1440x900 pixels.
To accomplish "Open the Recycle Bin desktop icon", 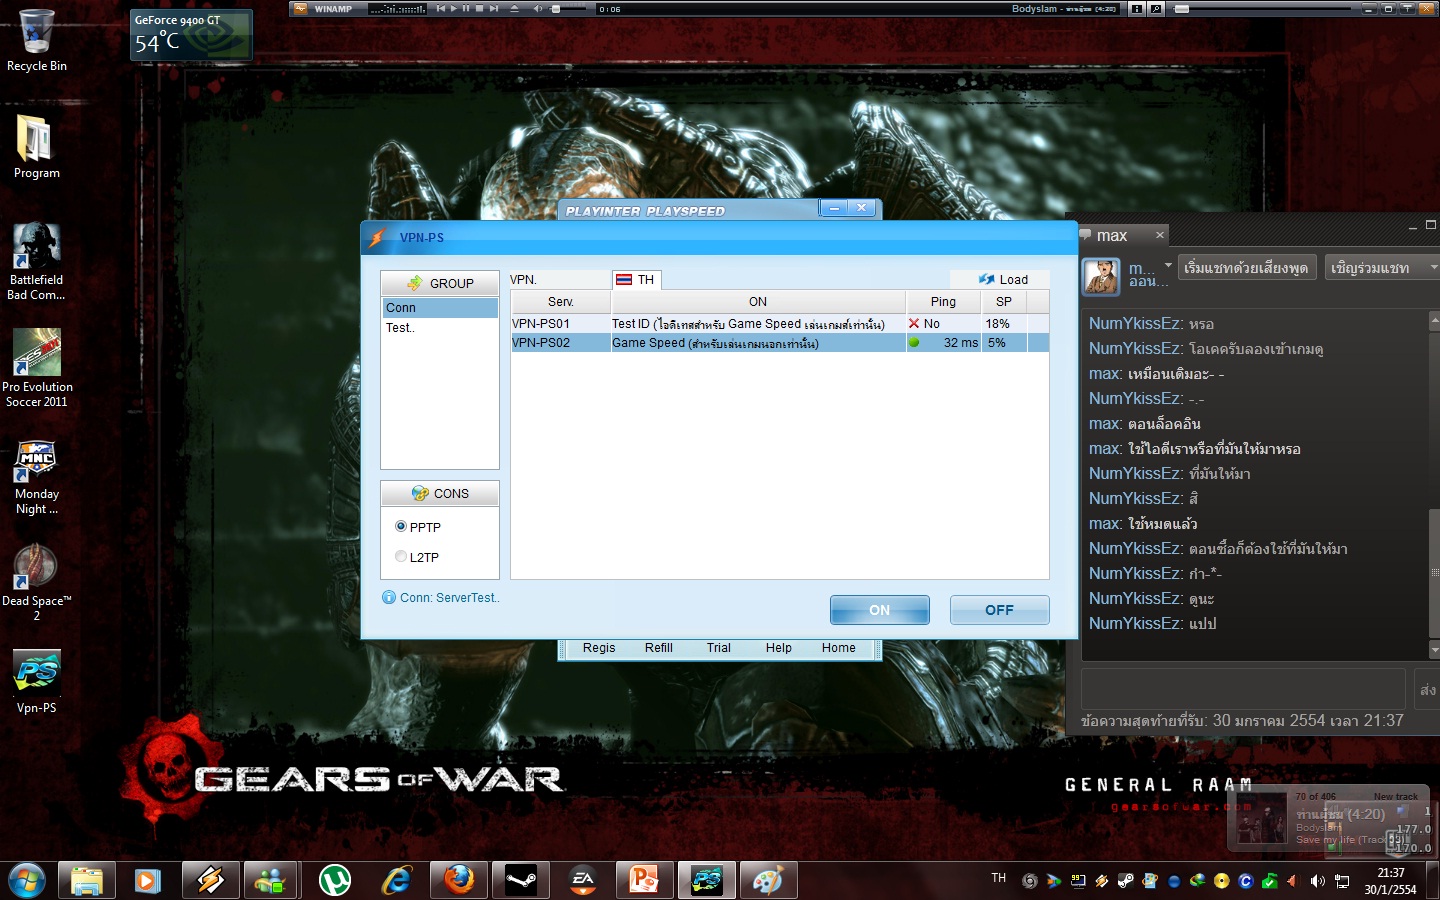I will tap(37, 40).
